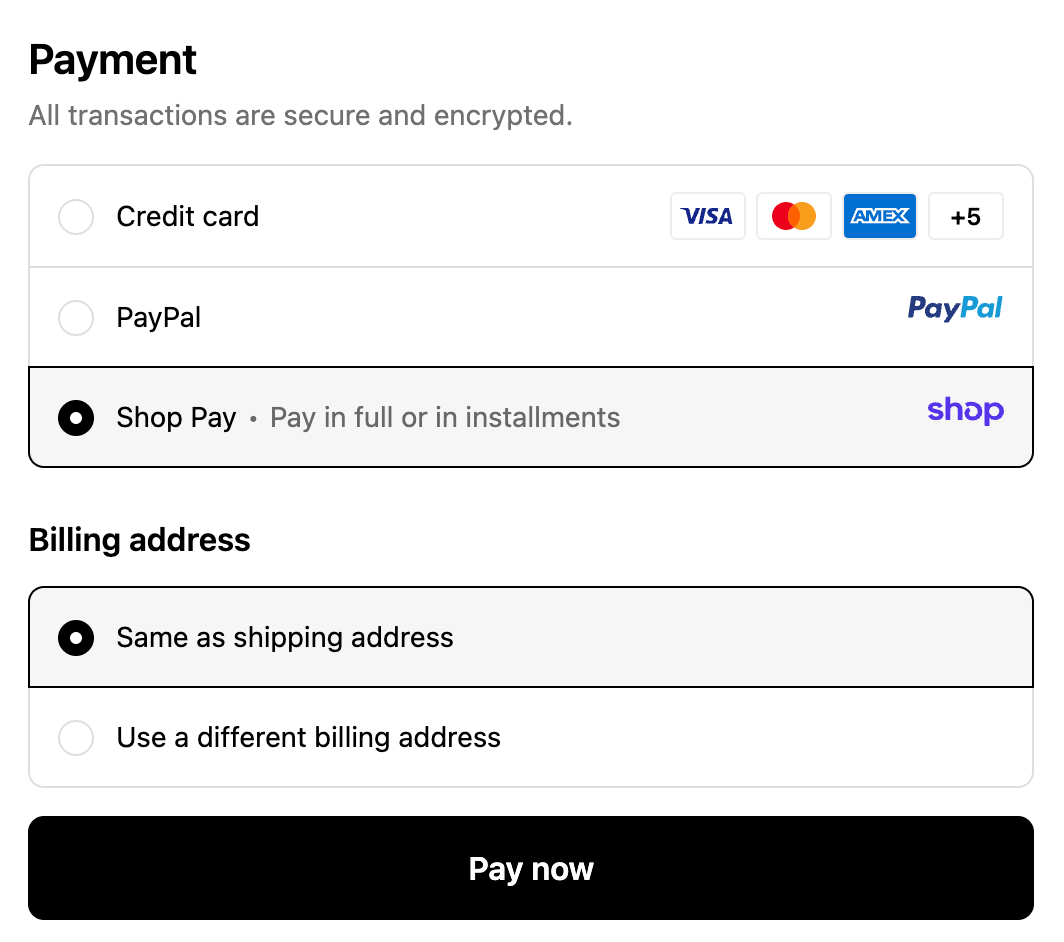This screenshot has width=1064, height=942.
Task: Click the PayPal logo
Action: tap(955, 308)
